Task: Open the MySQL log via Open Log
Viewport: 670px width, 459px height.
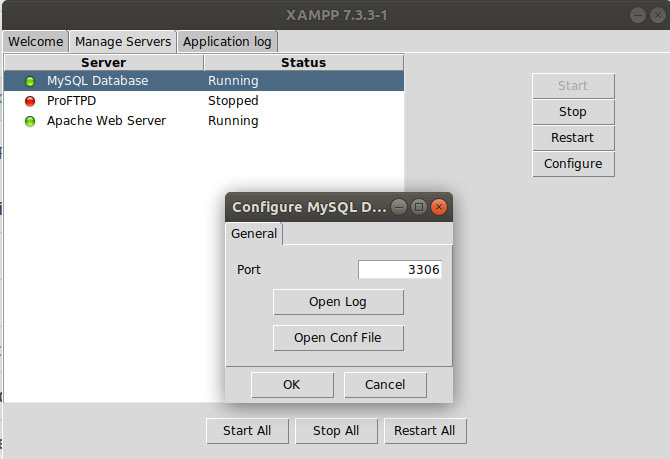Action: point(338,302)
